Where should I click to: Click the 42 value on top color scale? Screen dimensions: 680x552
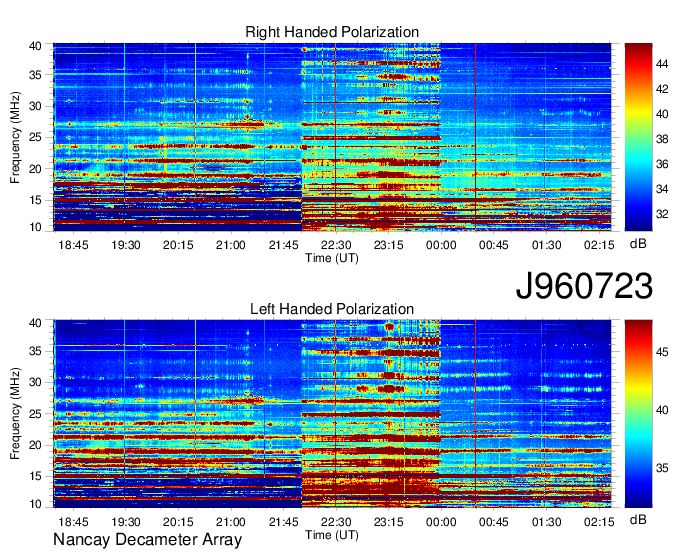point(662,89)
